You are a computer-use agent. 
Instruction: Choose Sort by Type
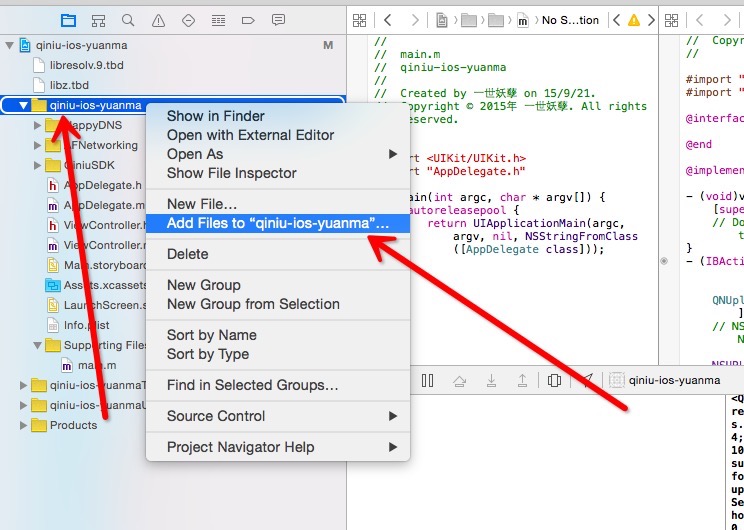click(x=278, y=354)
